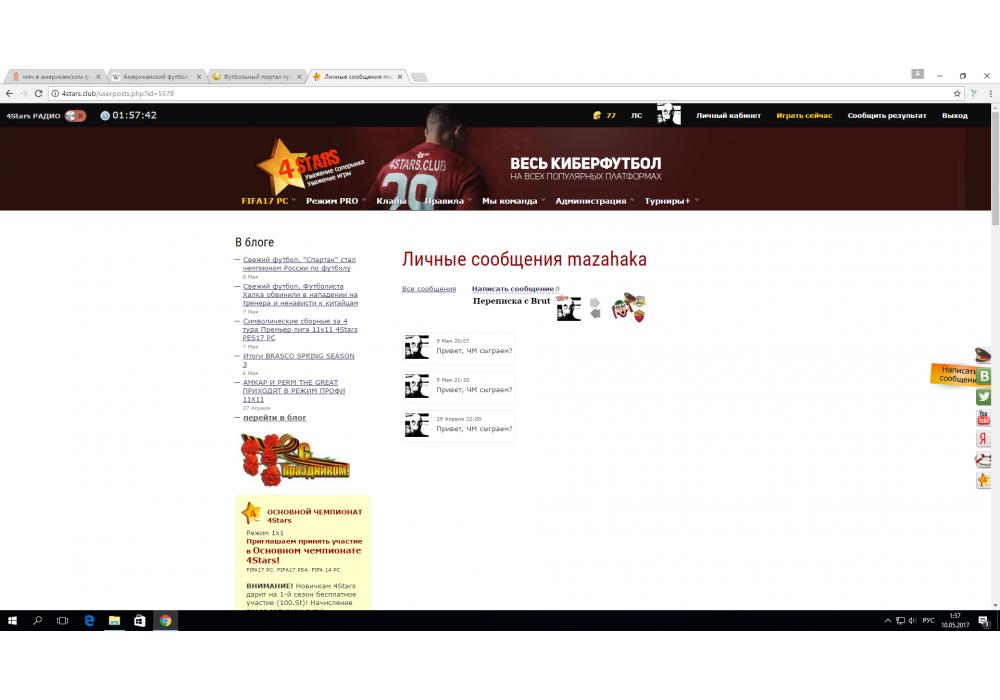1000x700 pixels.
Task: Close the Личные сообщения tab
Action: (x=400, y=77)
